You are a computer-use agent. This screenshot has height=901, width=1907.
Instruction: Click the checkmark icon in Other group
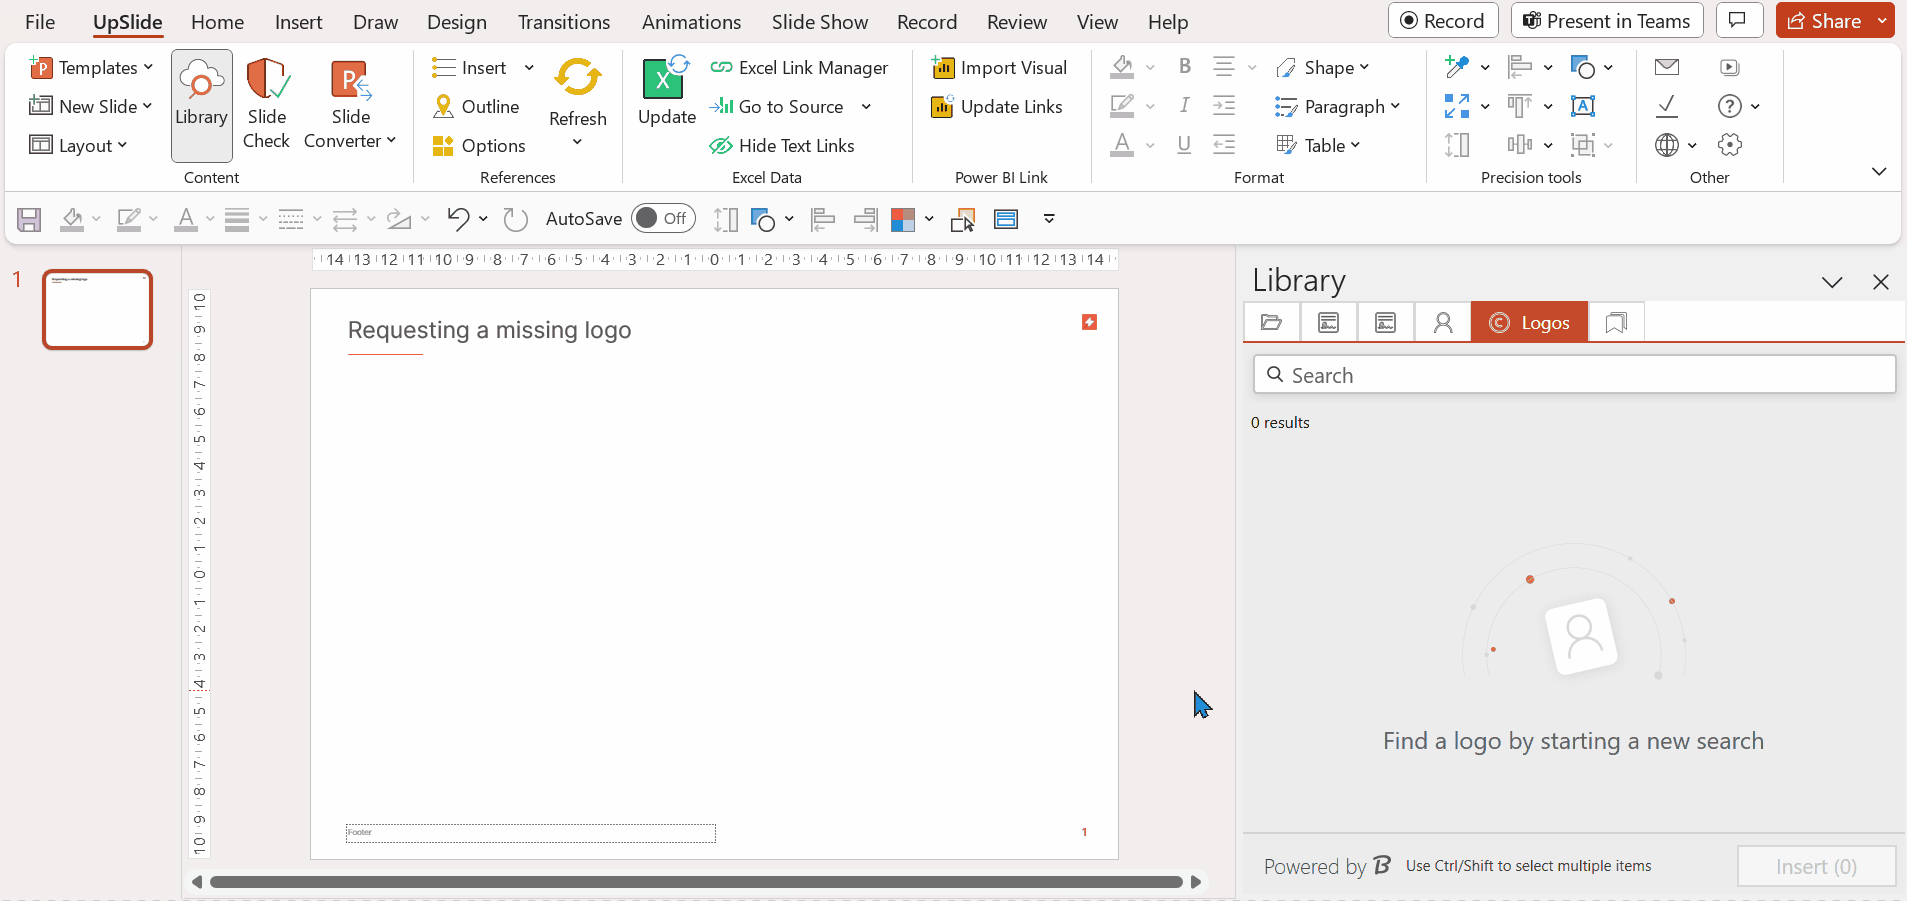click(1667, 105)
